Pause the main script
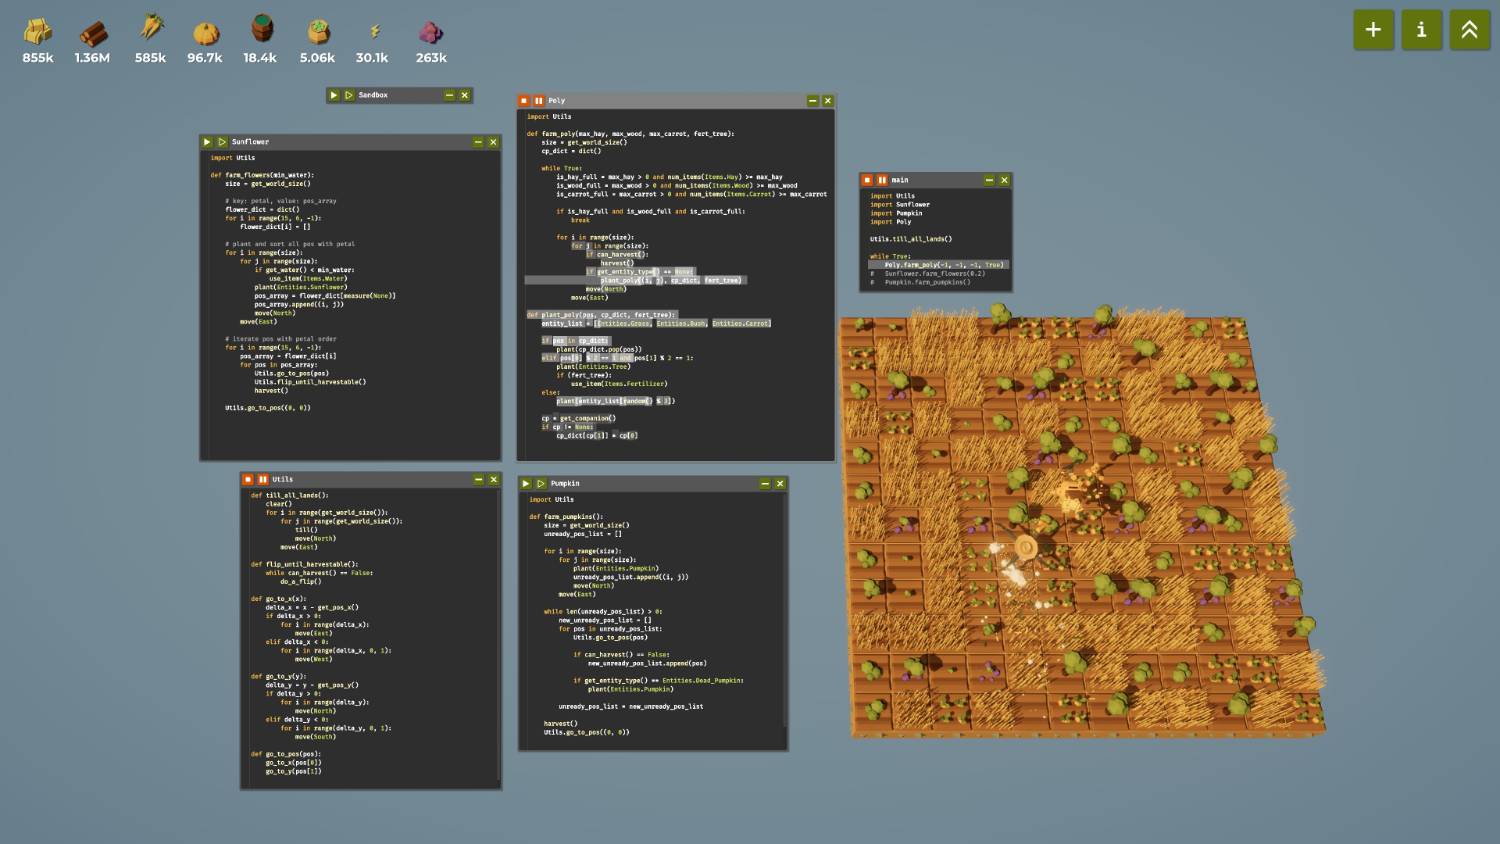Screen dimensions: 1500x844 [x=882, y=180]
